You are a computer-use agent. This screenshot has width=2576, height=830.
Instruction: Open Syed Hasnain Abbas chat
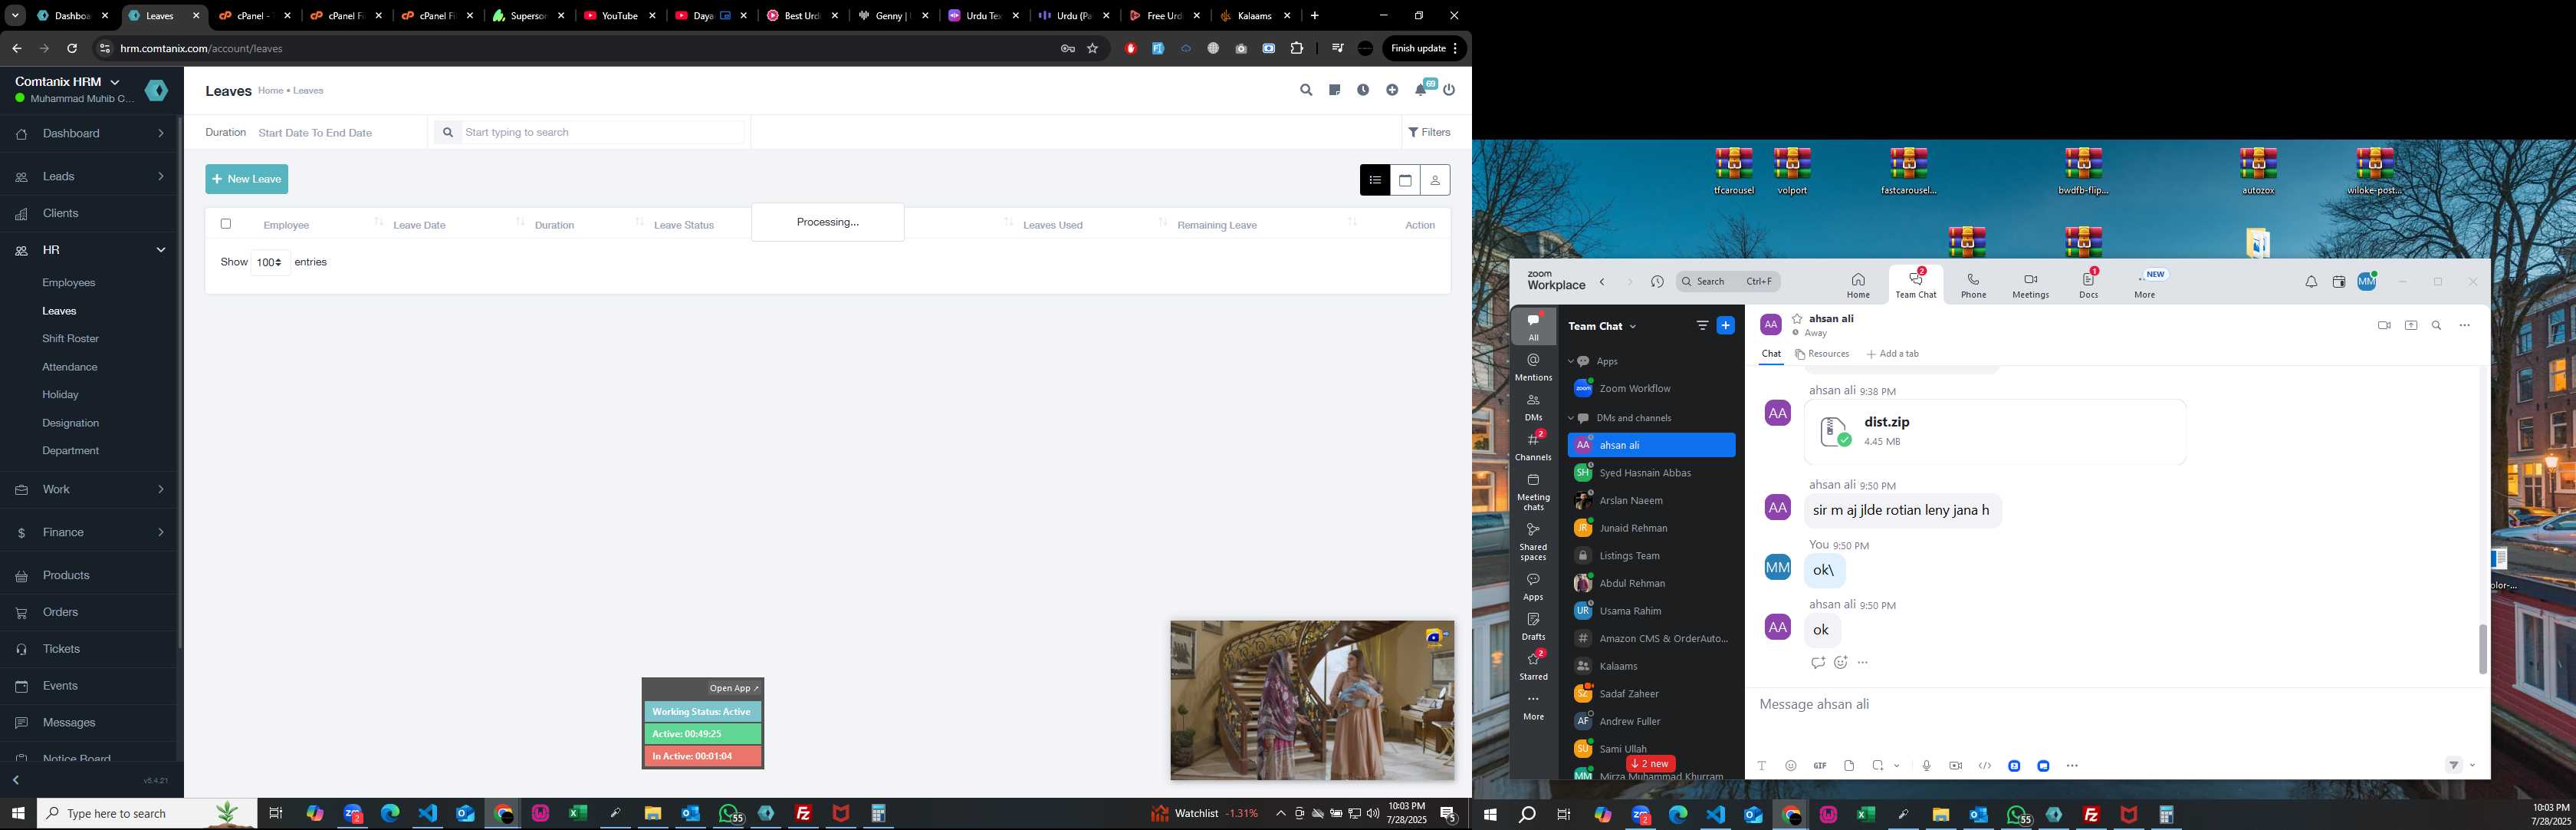(x=1651, y=473)
